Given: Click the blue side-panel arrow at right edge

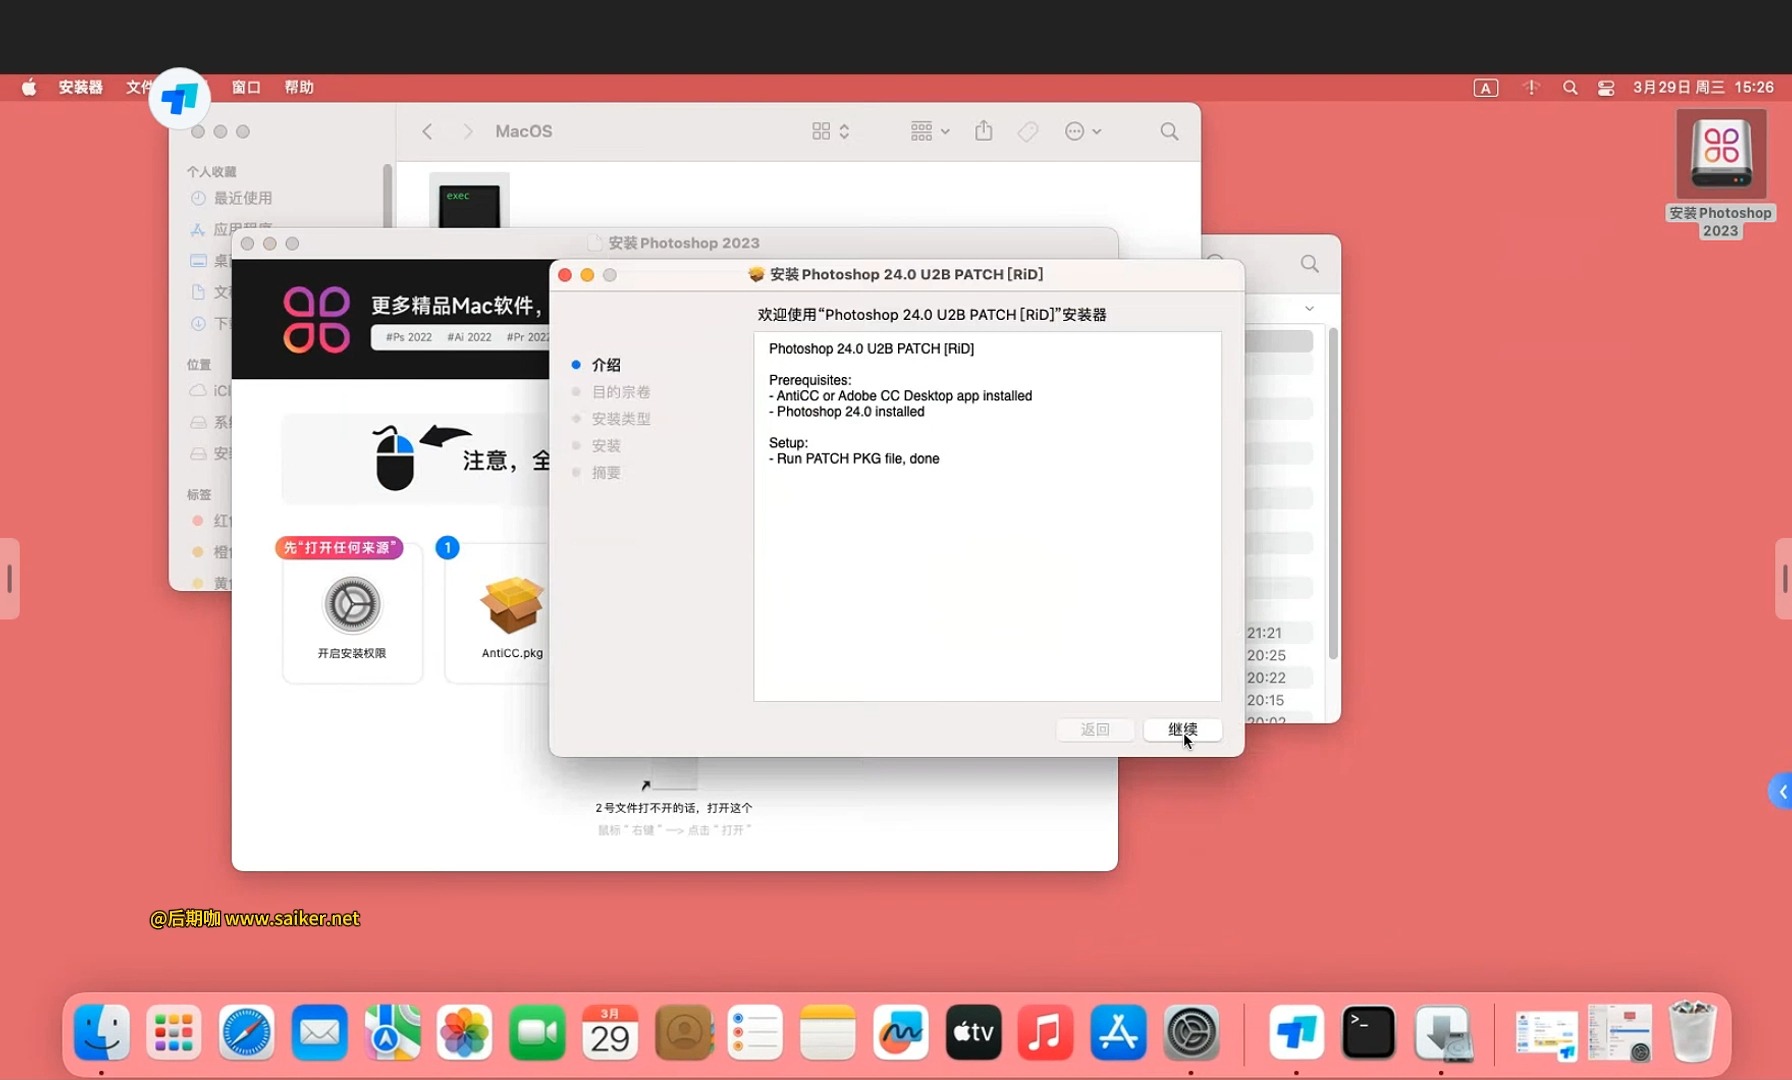Looking at the screenshot, I should click(1781, 792).
